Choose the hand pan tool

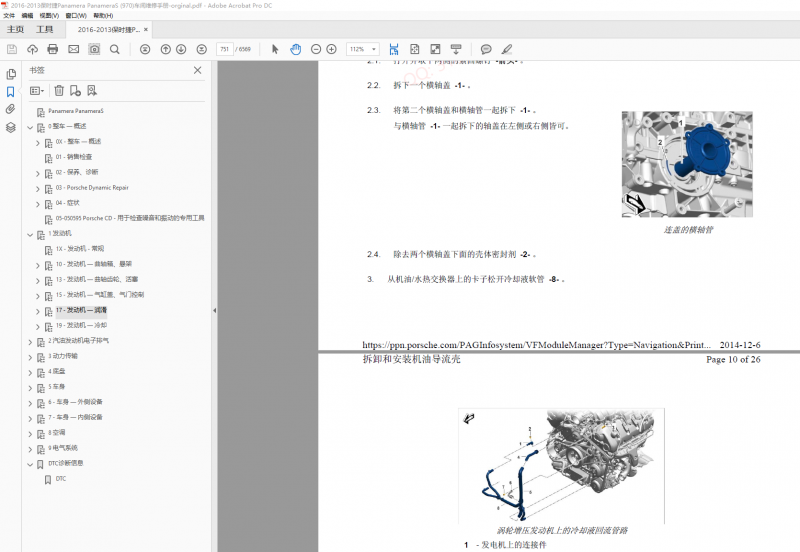[x=295, y=49]
